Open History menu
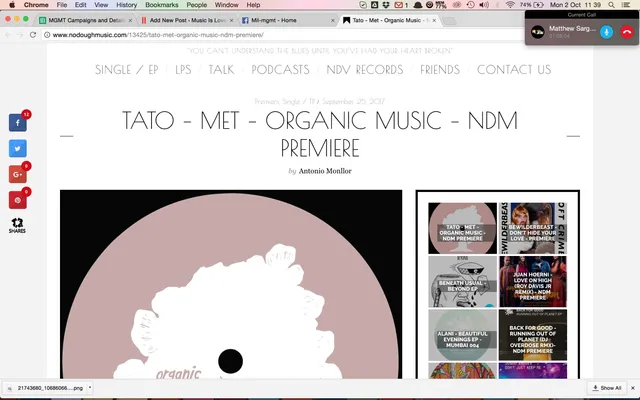The height and width of the screenshot is (400, 640). [127, 5]
